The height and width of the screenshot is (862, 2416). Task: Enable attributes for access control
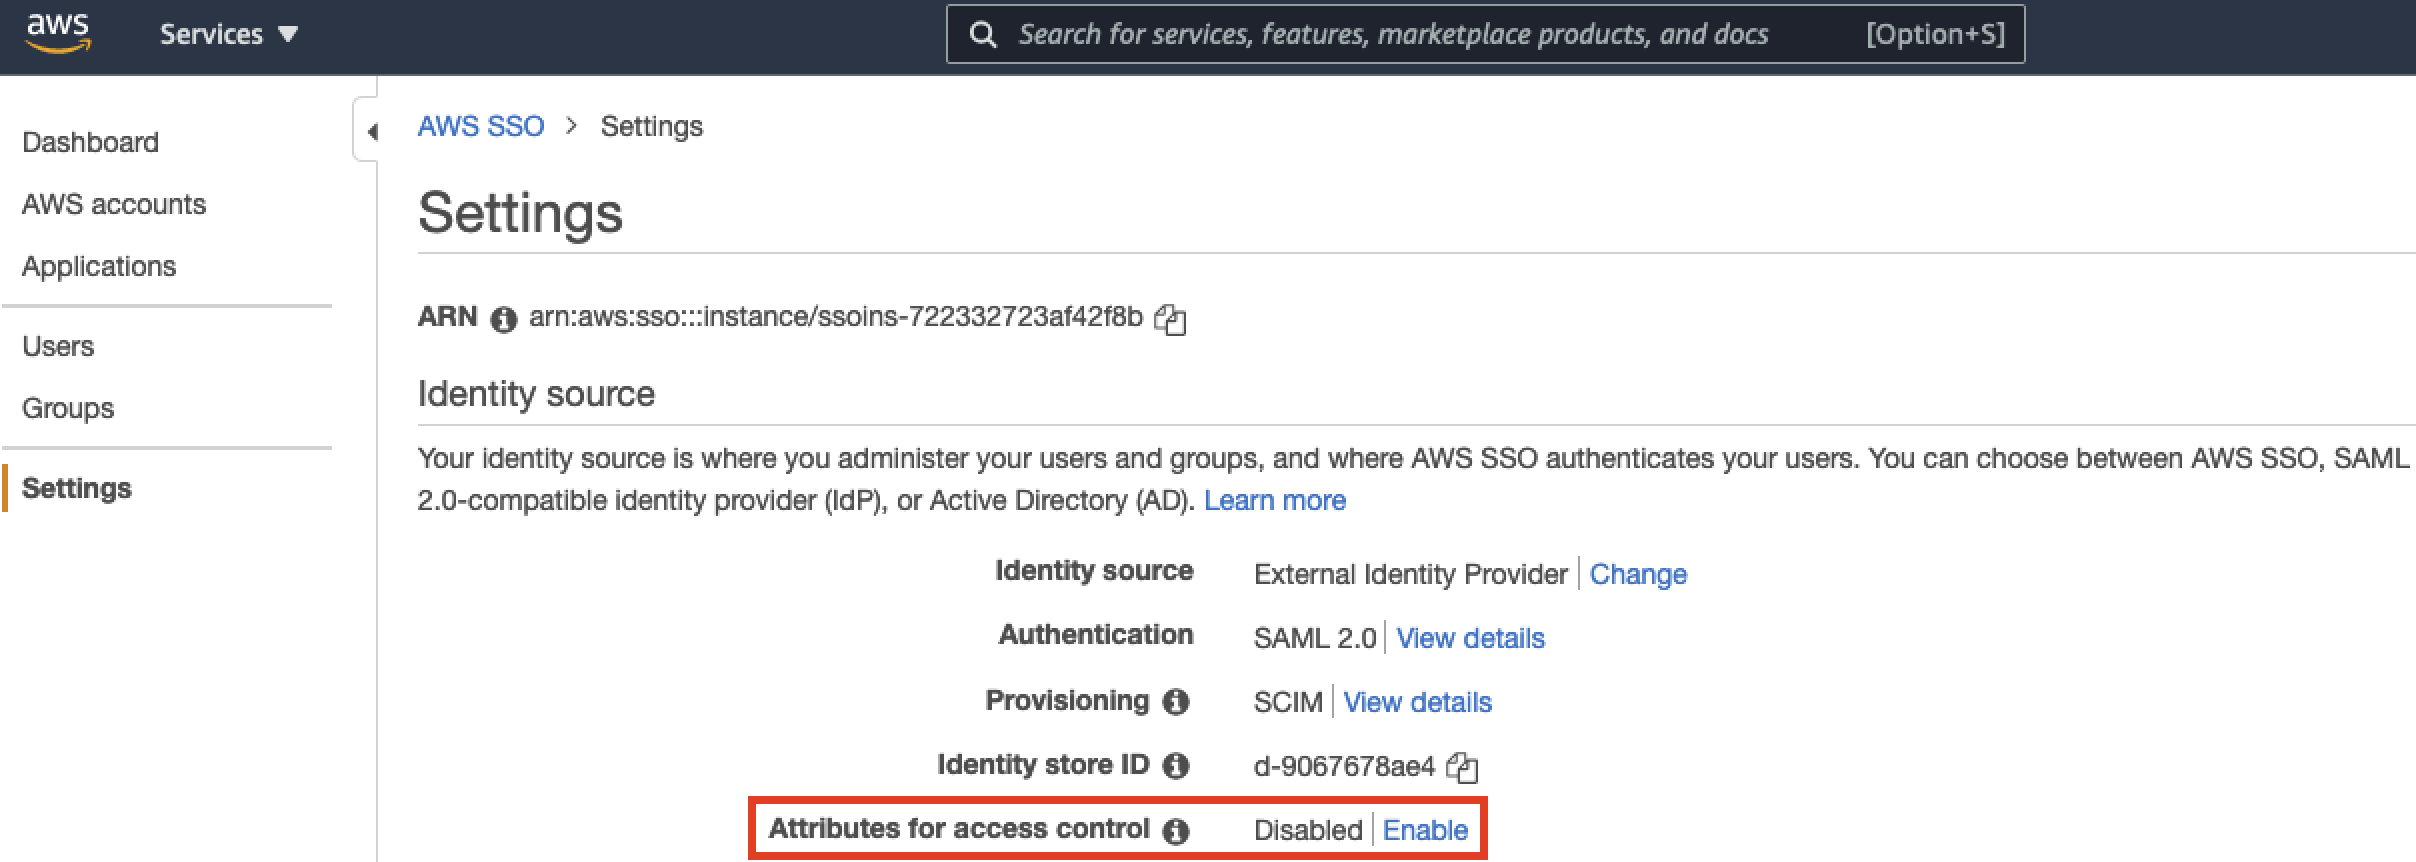(1425, 830)
